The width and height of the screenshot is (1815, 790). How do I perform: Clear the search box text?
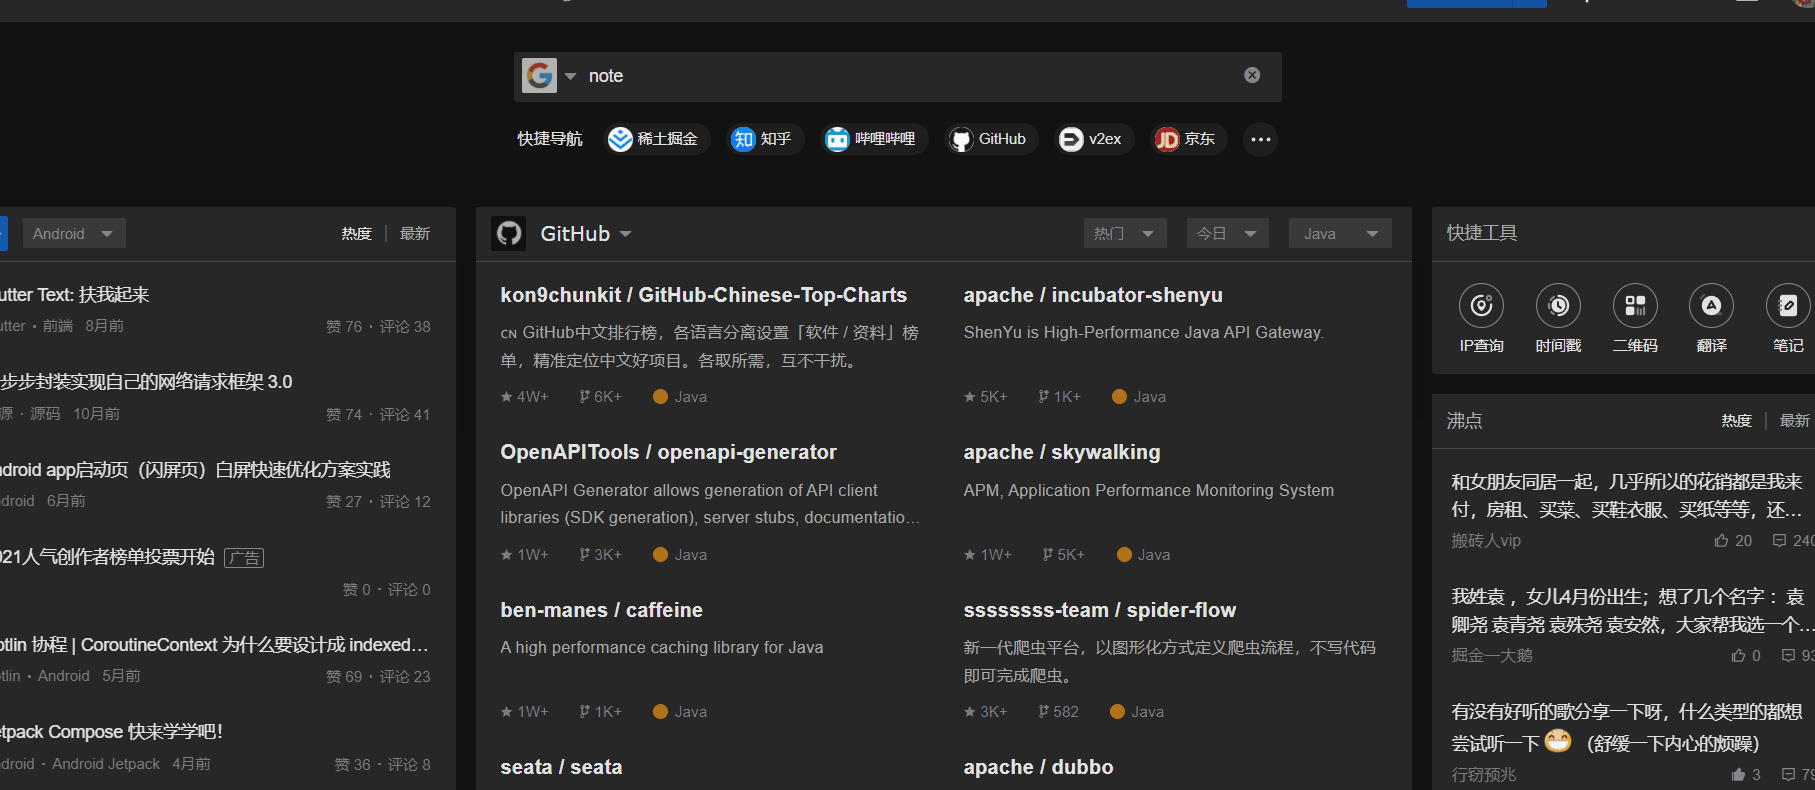1252,75
